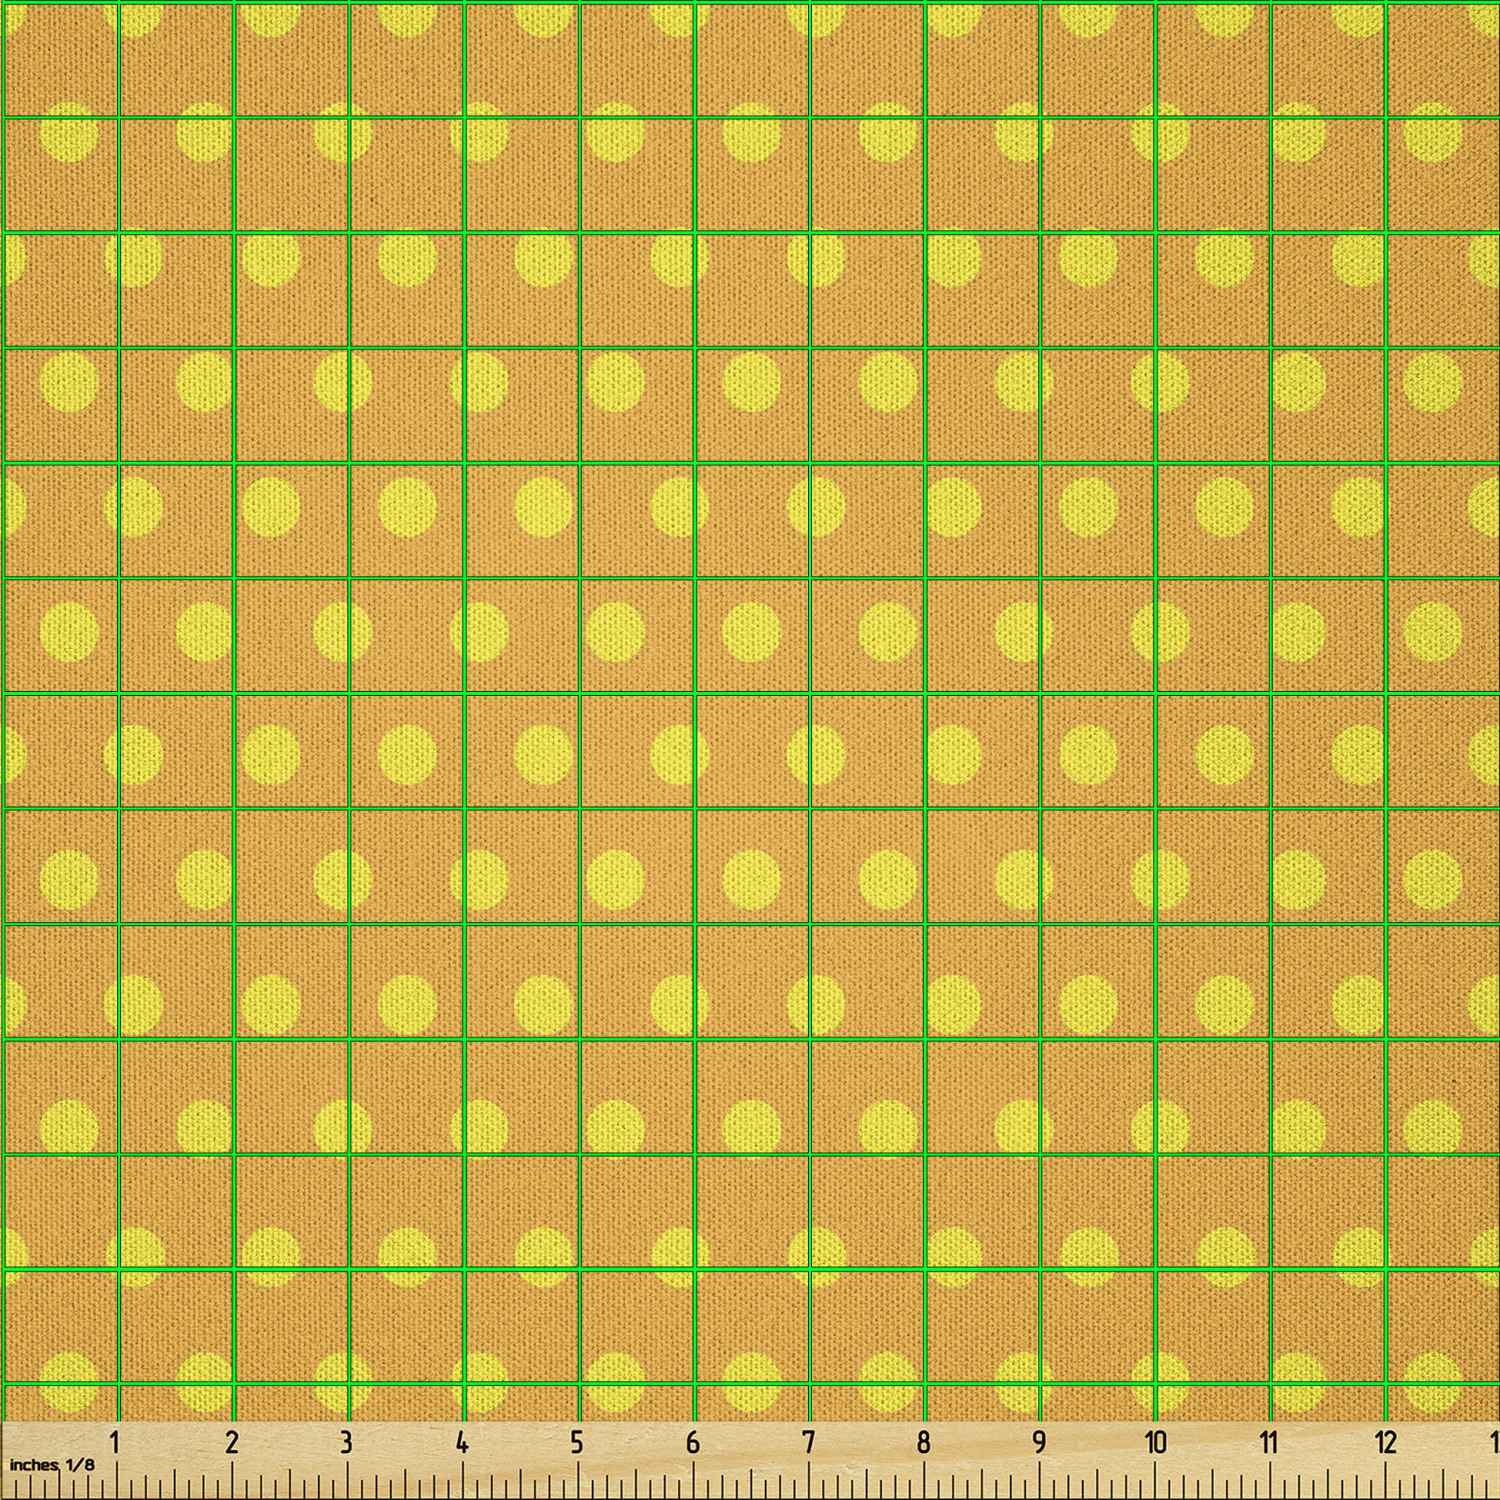This screenshot has height=1500, width=1500.
Task: Click the number 2 on the ruler
Action: 232,1442
